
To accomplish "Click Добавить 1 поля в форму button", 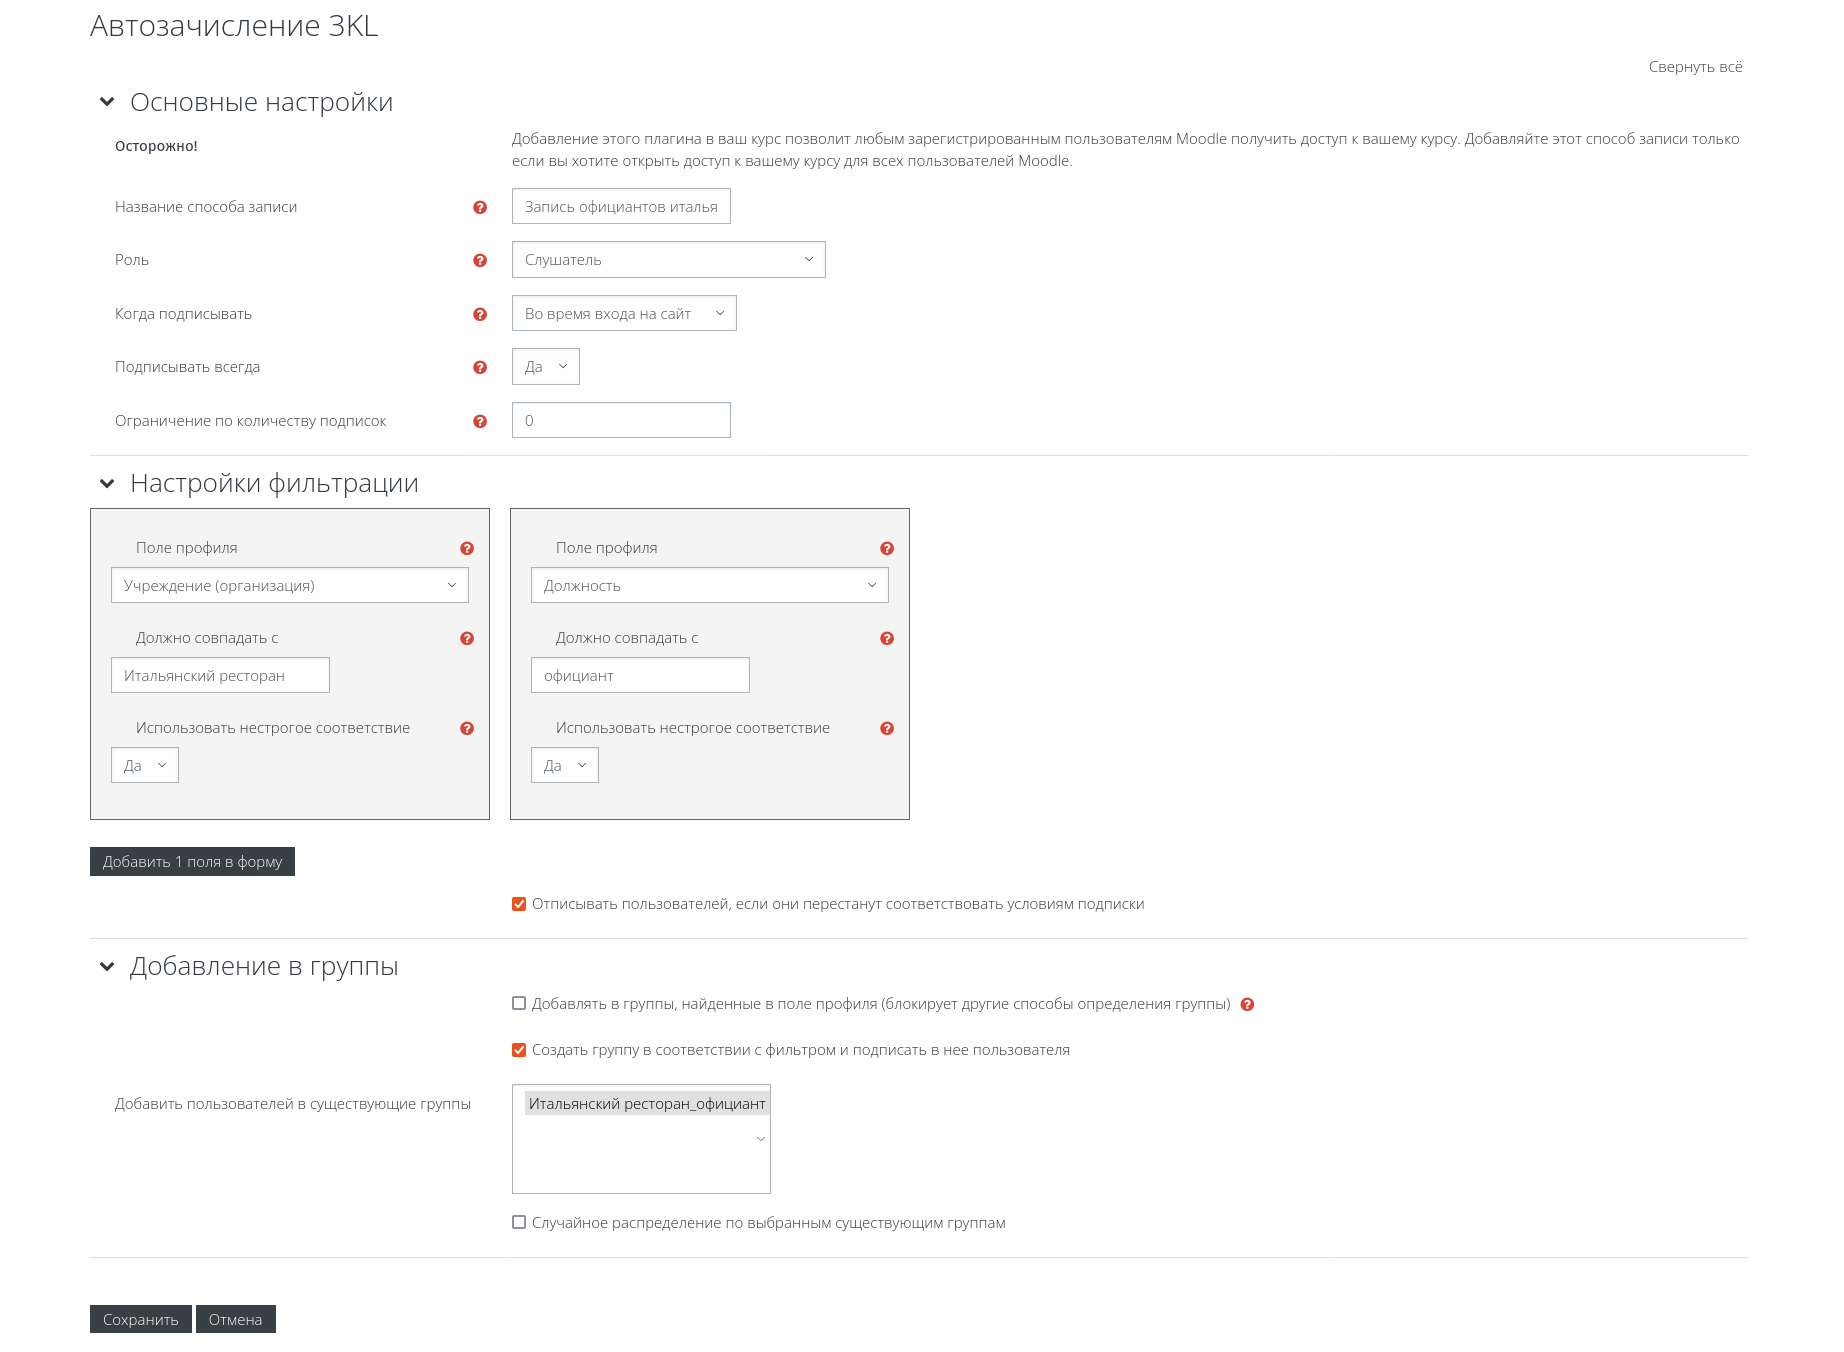I will tap(192, 861).
